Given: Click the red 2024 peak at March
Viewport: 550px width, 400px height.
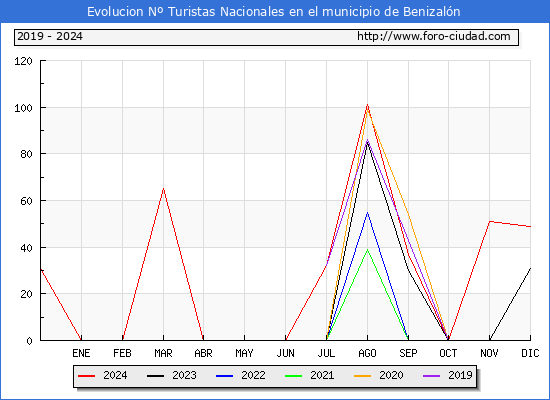Looking at the screenshot, I should pyautogui.click(x=163, y=189).
